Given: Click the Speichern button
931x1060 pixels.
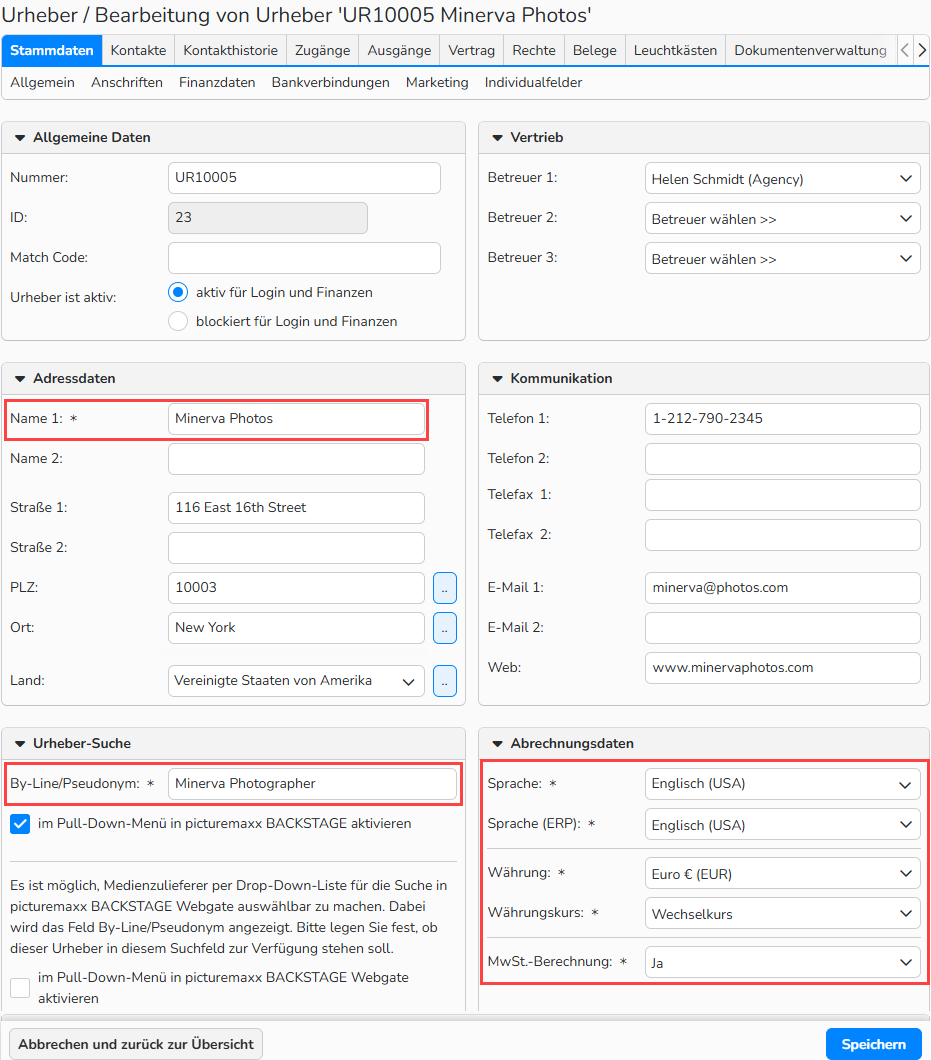Looking at the screenshot, I should [x=874, y=1044].
